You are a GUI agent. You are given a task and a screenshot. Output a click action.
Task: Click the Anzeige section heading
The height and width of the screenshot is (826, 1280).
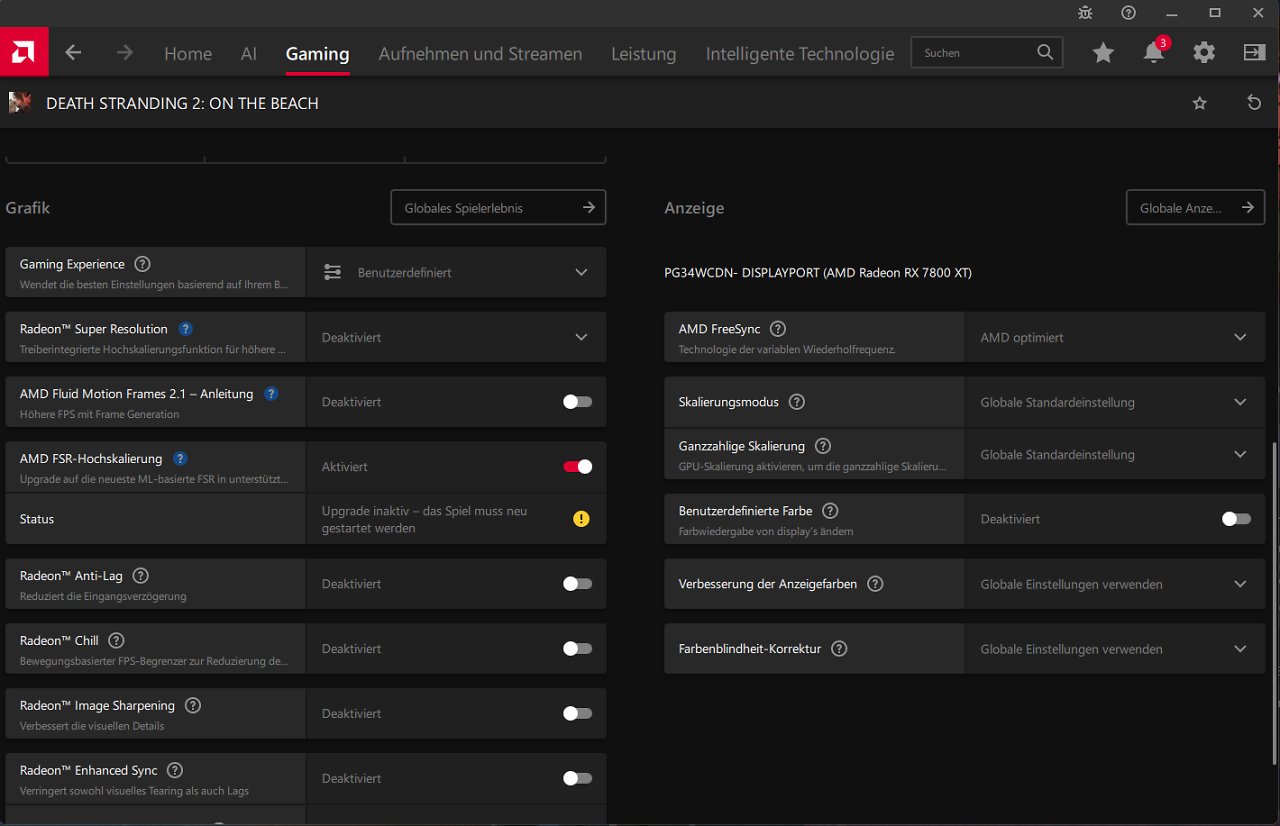[694, 208]
